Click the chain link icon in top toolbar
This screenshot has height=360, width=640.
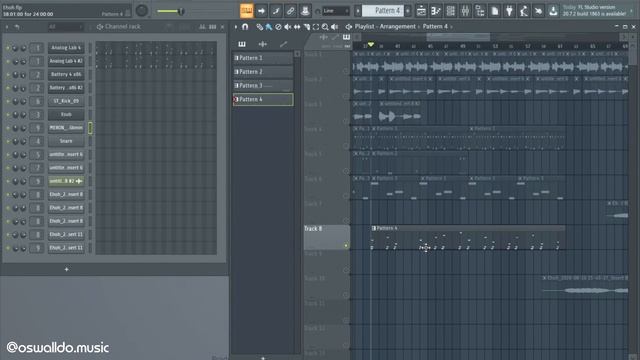291,11
